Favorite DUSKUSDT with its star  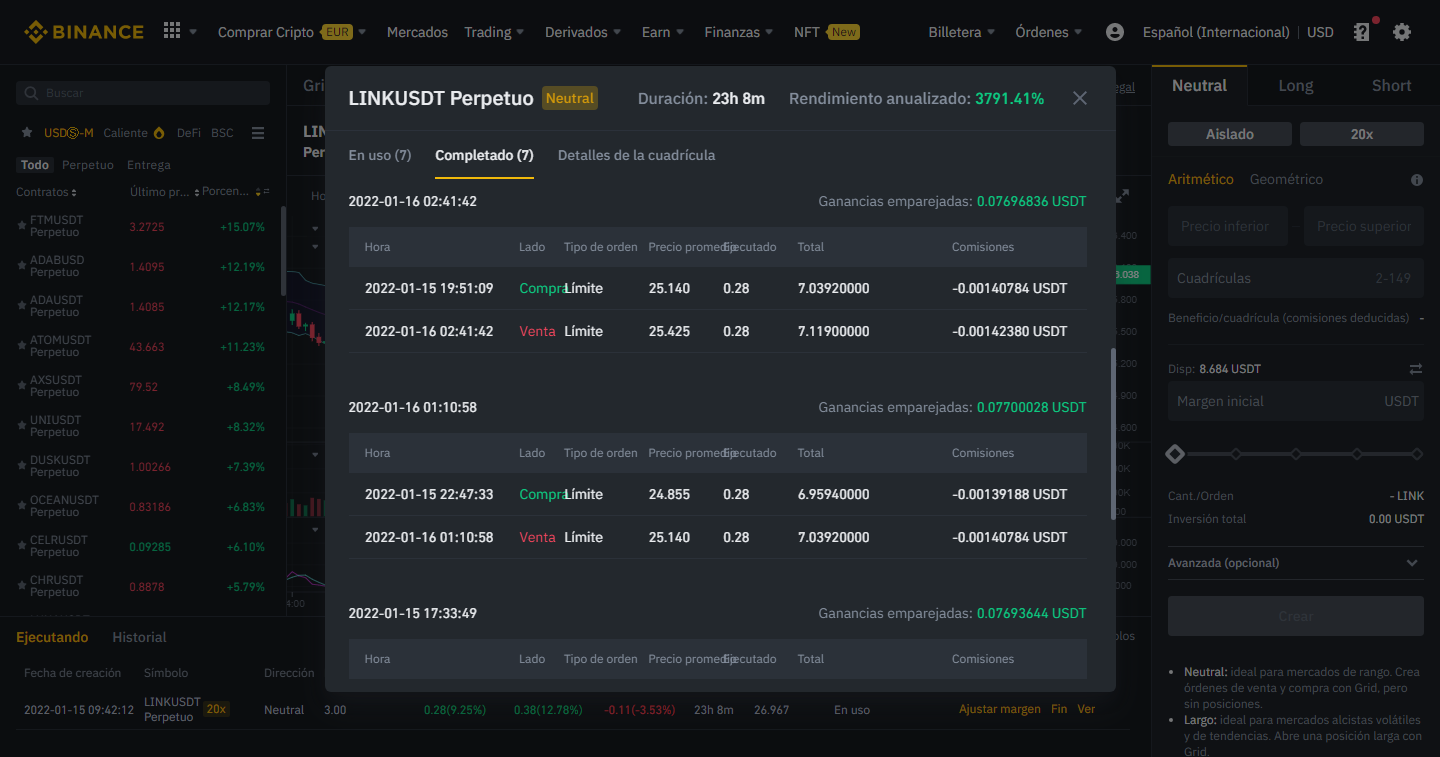(22, 466)
